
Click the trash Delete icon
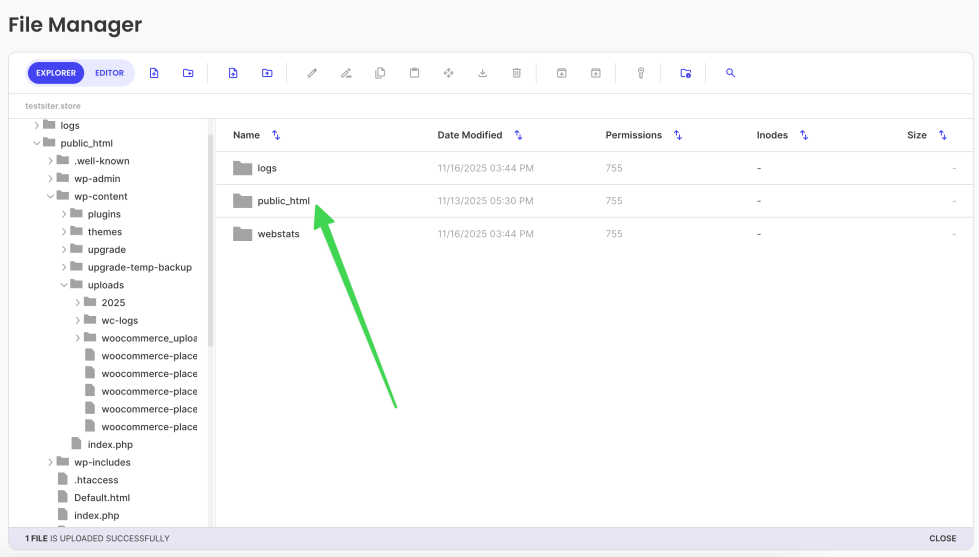coord(517,73)
